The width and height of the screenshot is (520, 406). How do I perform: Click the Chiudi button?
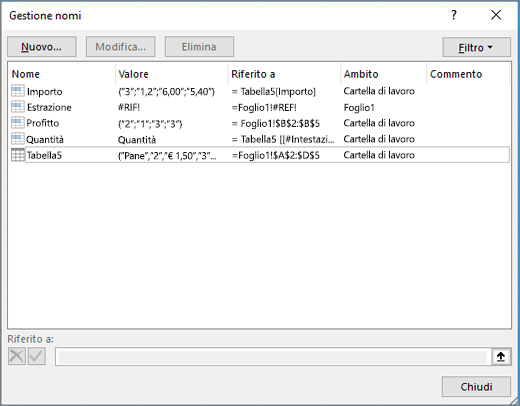coord(476,387)
